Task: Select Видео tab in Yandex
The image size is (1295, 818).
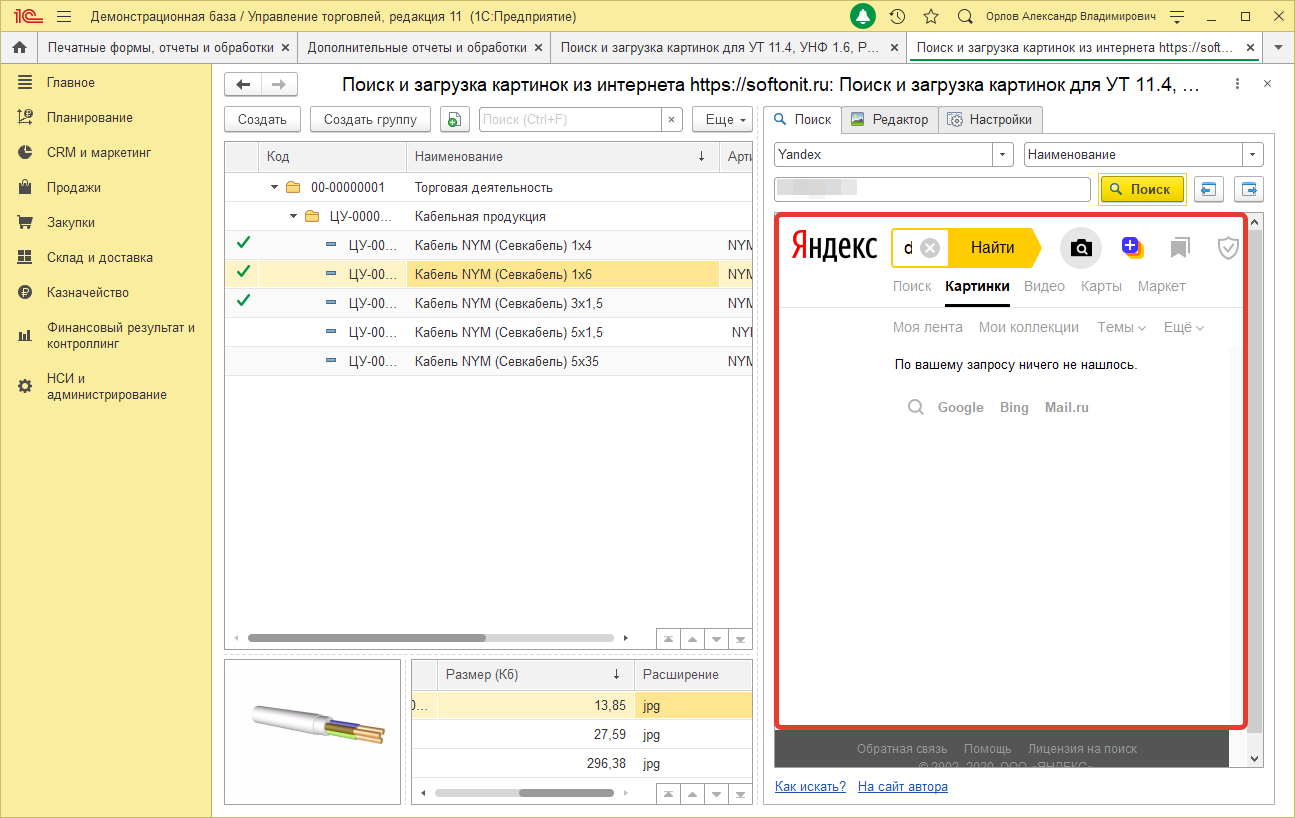Action: 1045,286
